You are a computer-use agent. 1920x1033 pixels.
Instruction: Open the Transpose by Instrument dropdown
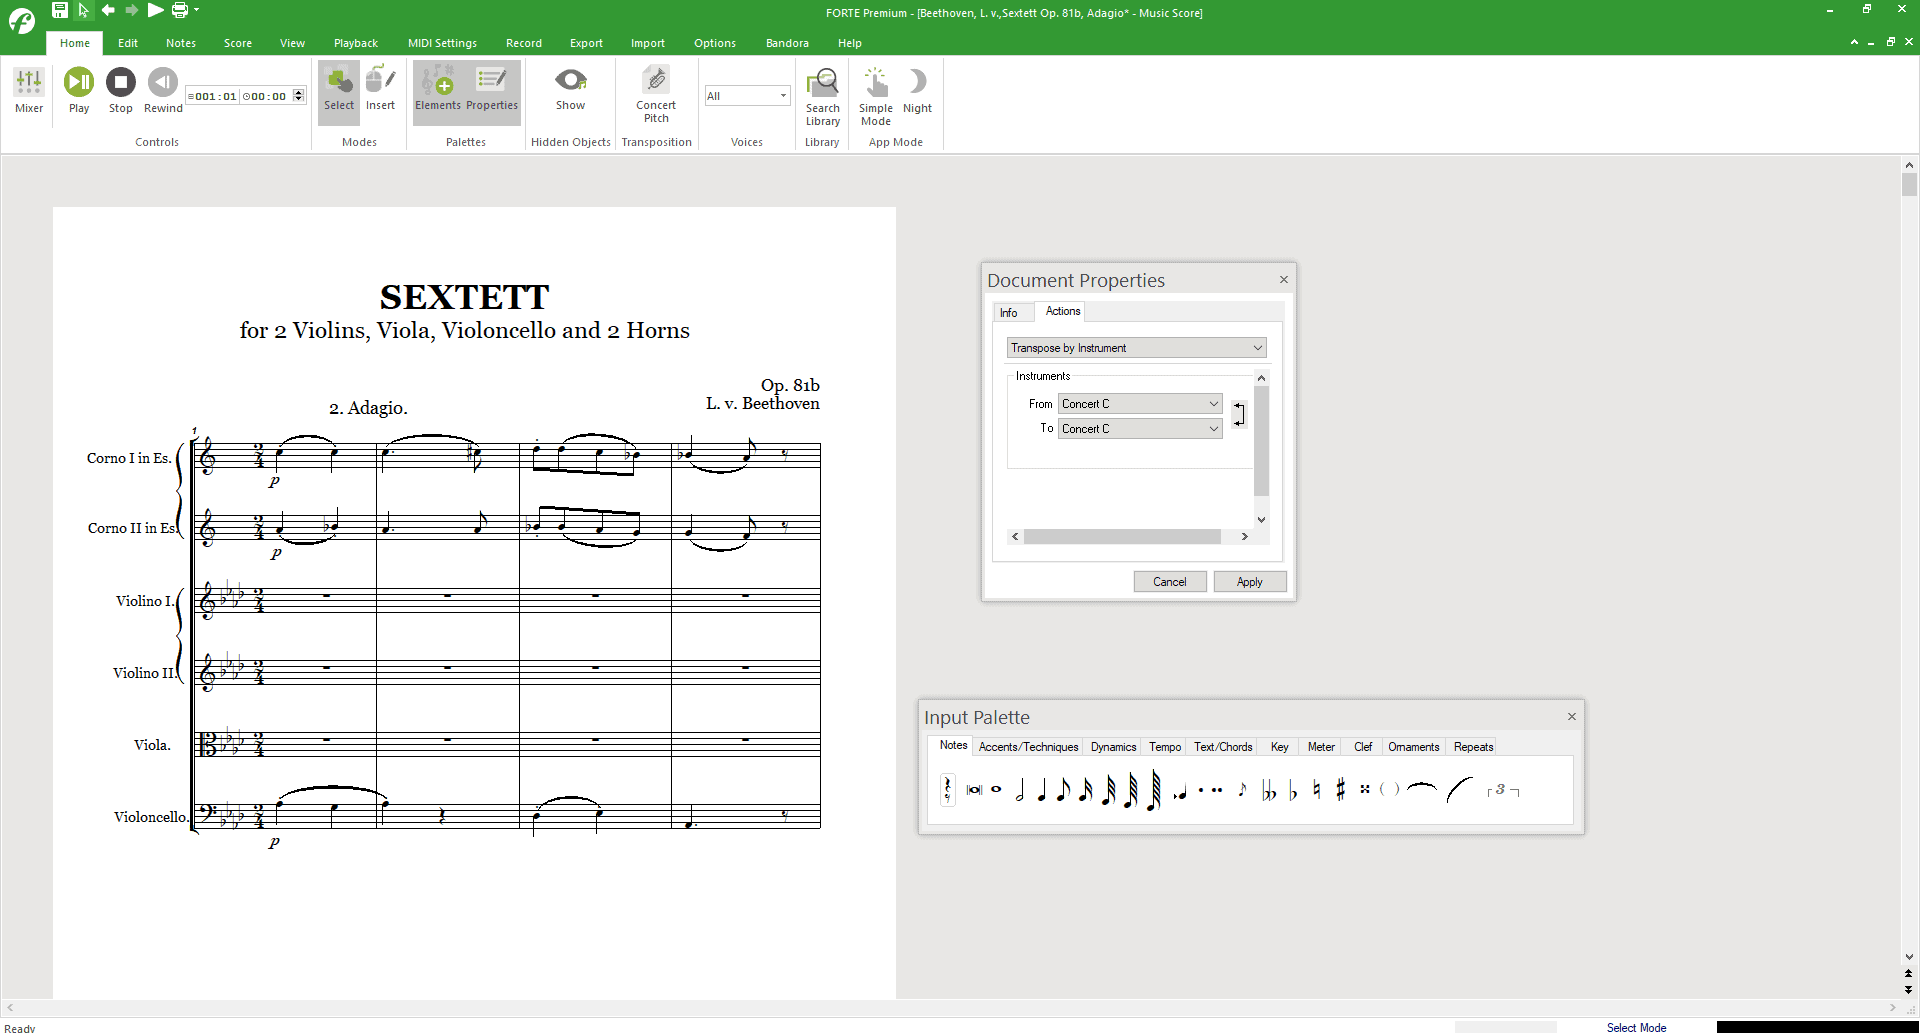click(x=1136, y=348)
